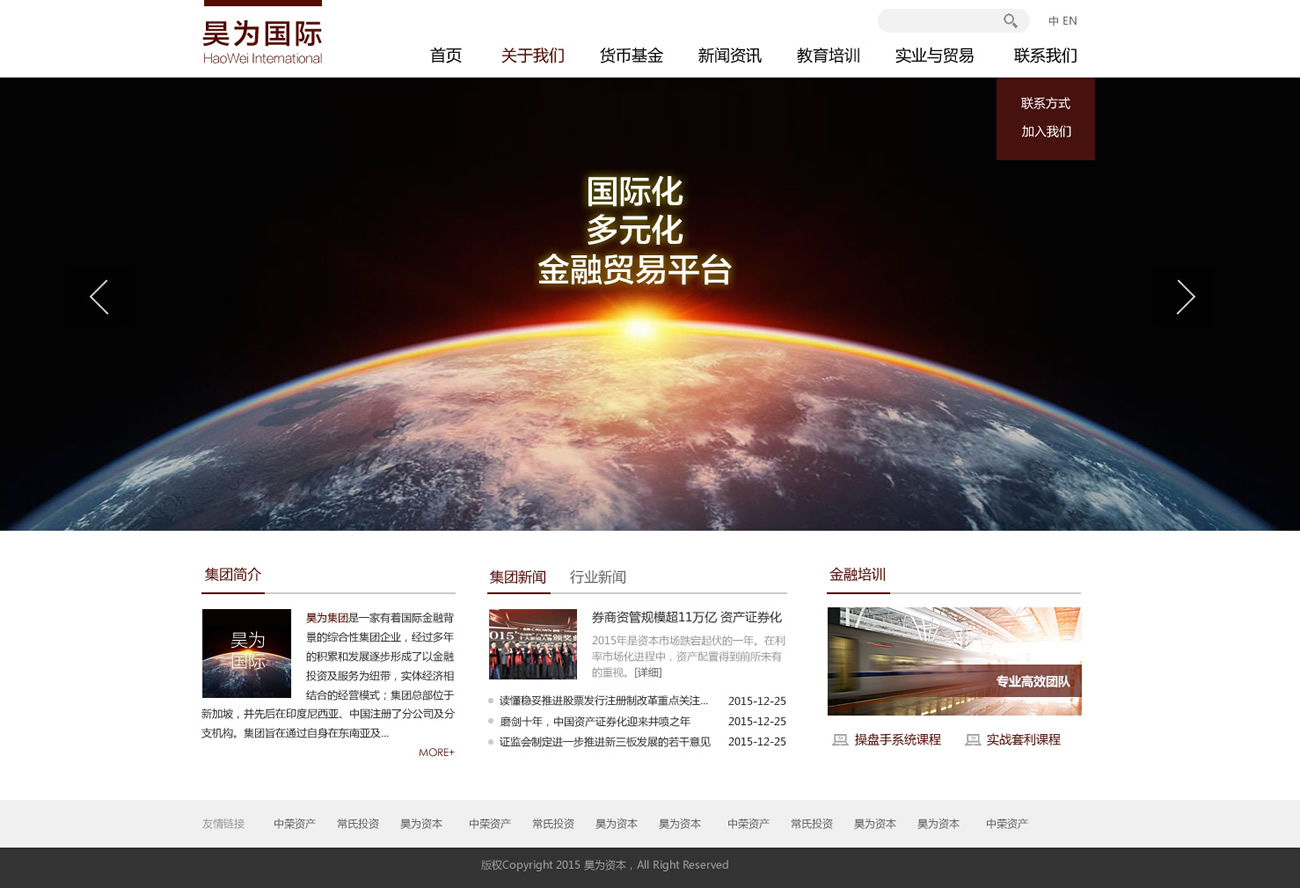Open 实战套利课程 course icon

(x=972, y=740)
